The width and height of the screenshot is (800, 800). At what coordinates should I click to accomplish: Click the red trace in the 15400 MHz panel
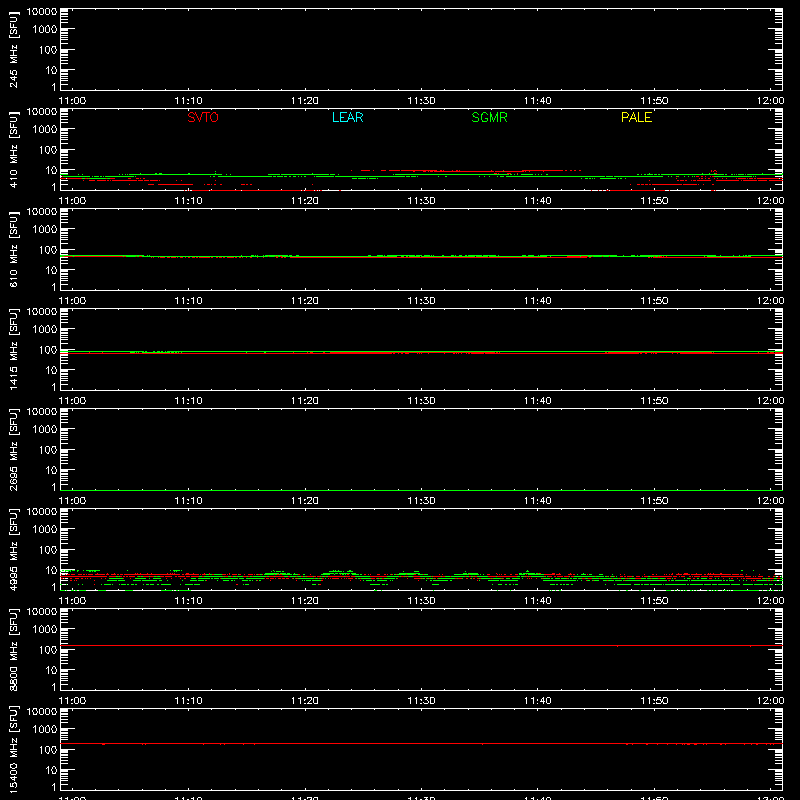pyautogui.click(x=421, y=744)
